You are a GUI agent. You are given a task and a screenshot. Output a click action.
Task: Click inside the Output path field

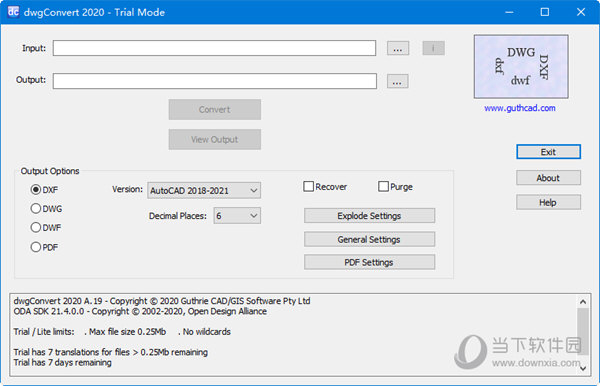pyautogui.click(x=215, y=81)
